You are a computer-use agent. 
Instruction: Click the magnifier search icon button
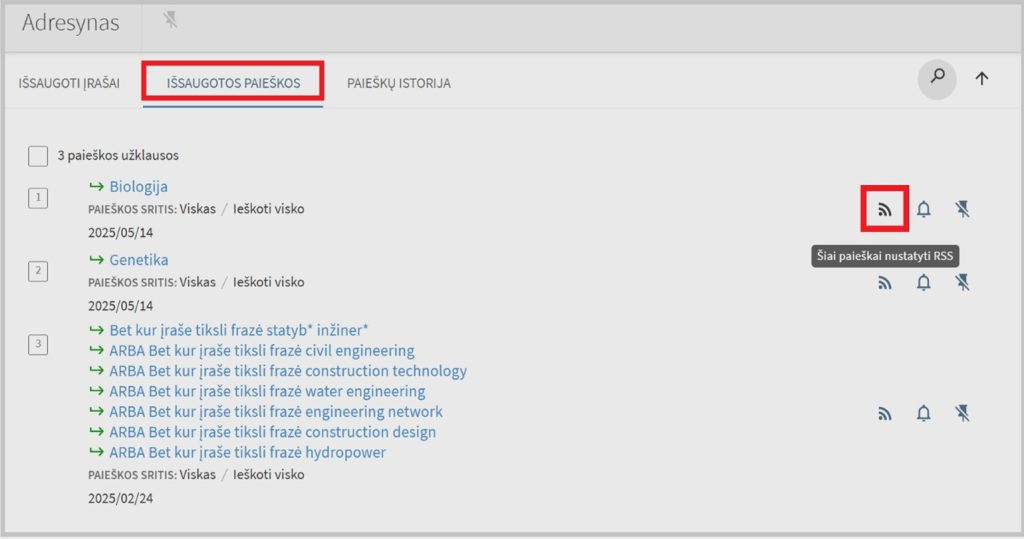pyautogui.click(x=937, y=79)
